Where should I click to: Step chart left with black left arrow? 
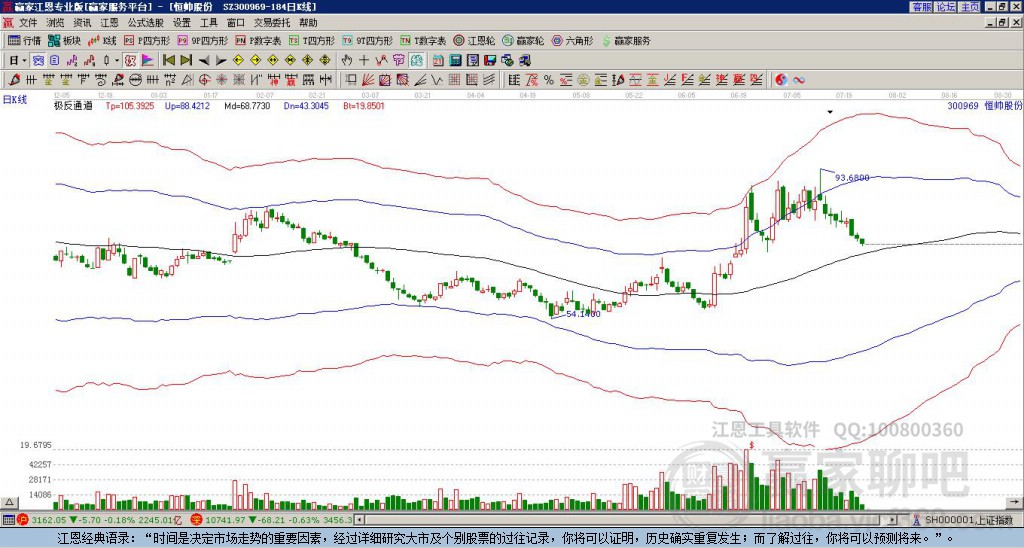tap(203, 60)
